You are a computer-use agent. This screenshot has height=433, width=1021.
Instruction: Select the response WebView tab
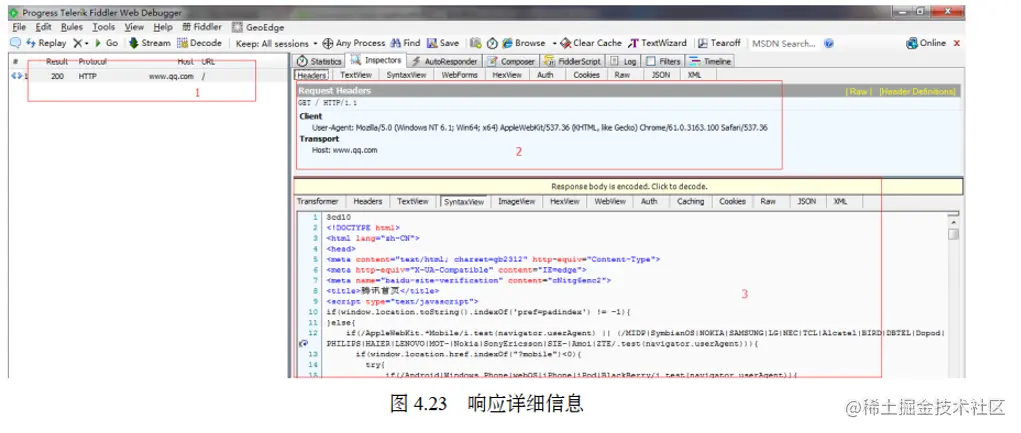coord(610,202)
